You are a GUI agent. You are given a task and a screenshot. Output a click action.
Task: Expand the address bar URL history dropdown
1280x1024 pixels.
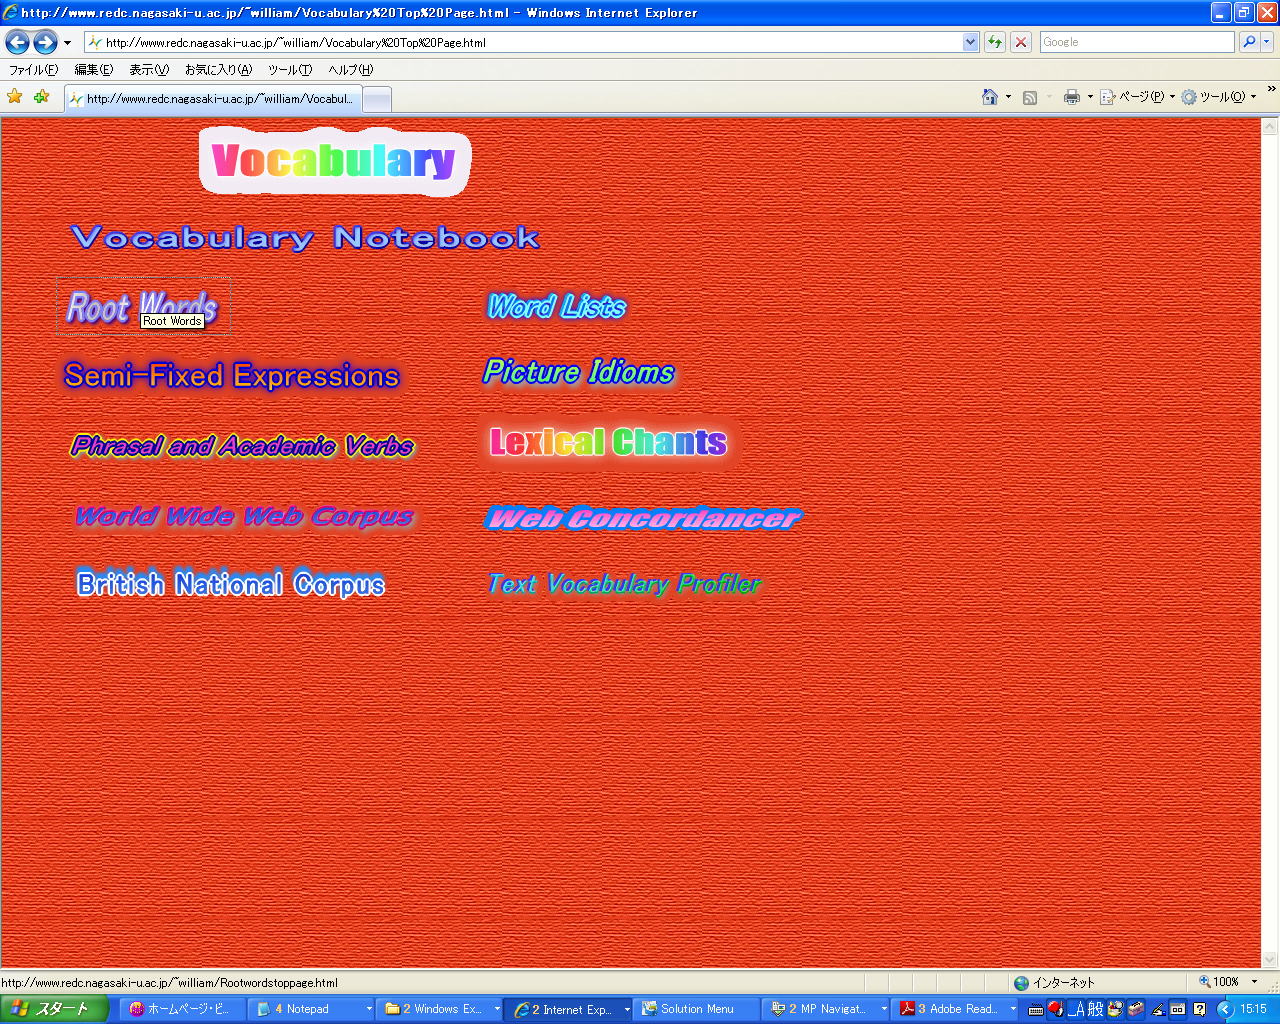[970, 42]
